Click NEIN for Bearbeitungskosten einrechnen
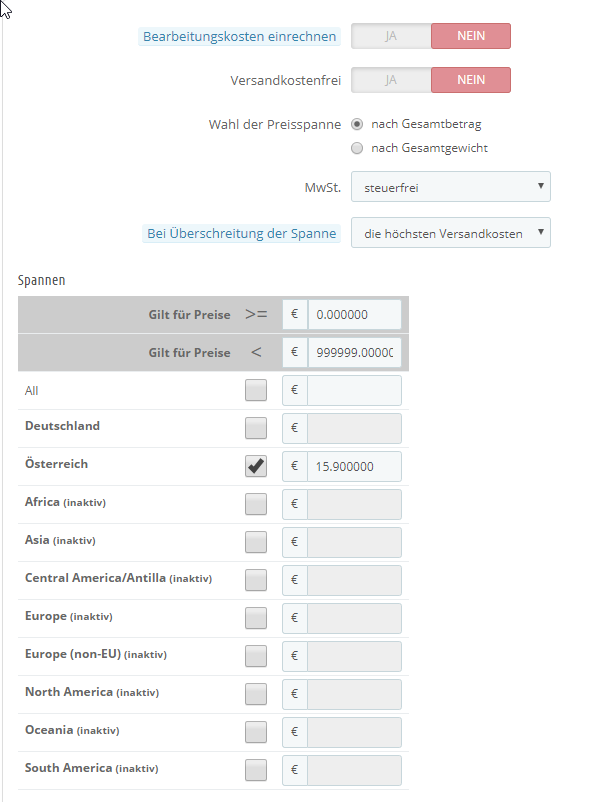This screenshot has width=614, height=802. click(x=470, y=37)
